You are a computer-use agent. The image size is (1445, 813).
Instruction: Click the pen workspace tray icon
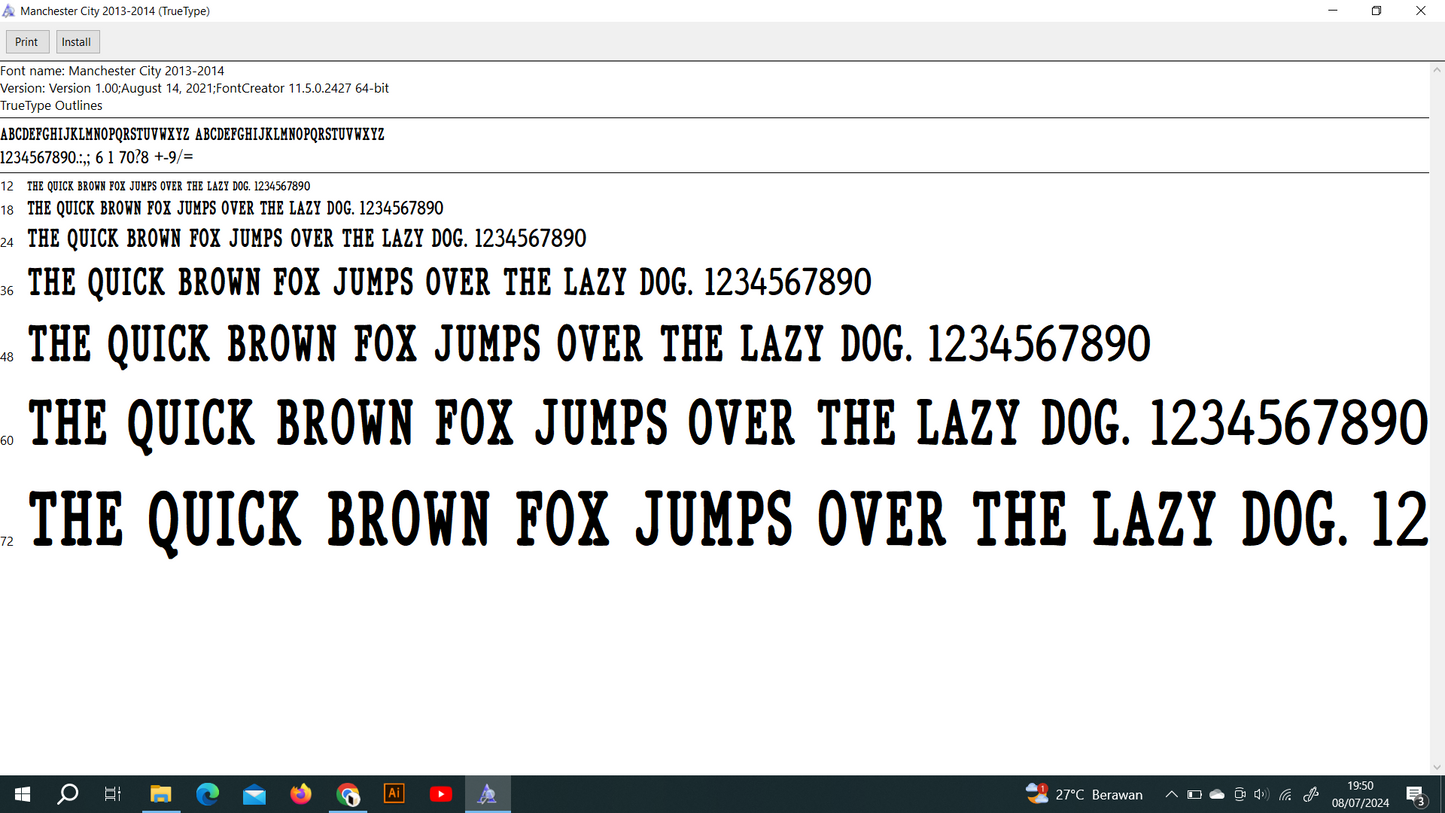click(1311, 795)
